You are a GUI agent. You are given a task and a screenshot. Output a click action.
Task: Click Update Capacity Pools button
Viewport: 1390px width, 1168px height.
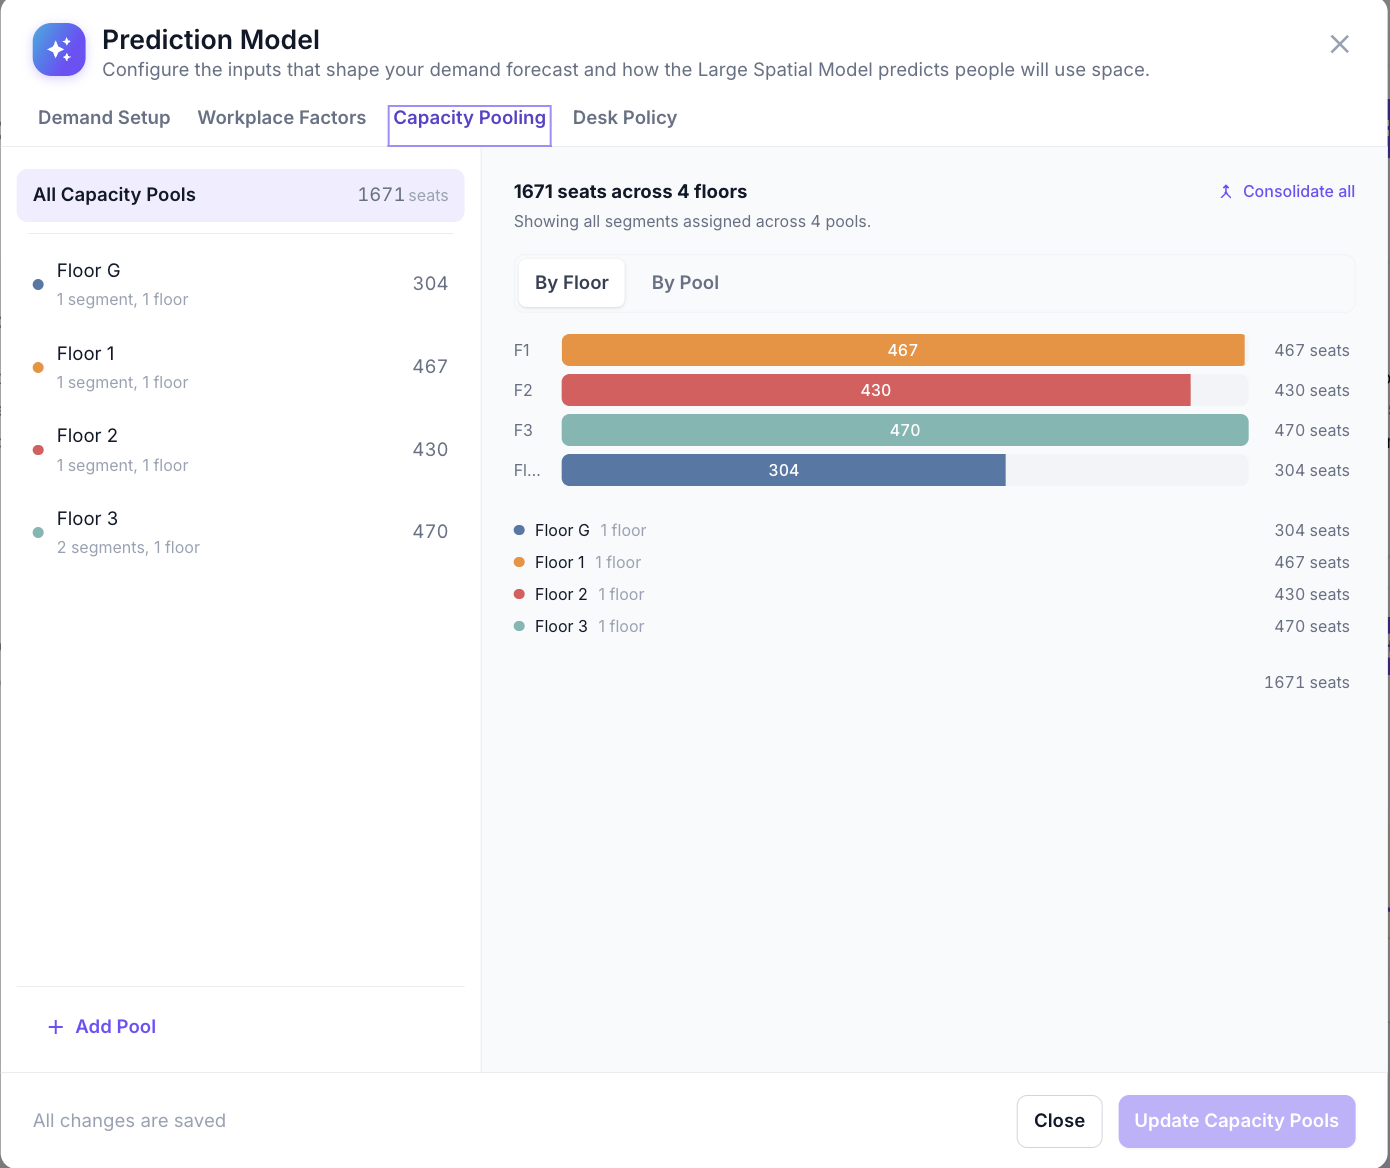[x=1237, y=1121]
